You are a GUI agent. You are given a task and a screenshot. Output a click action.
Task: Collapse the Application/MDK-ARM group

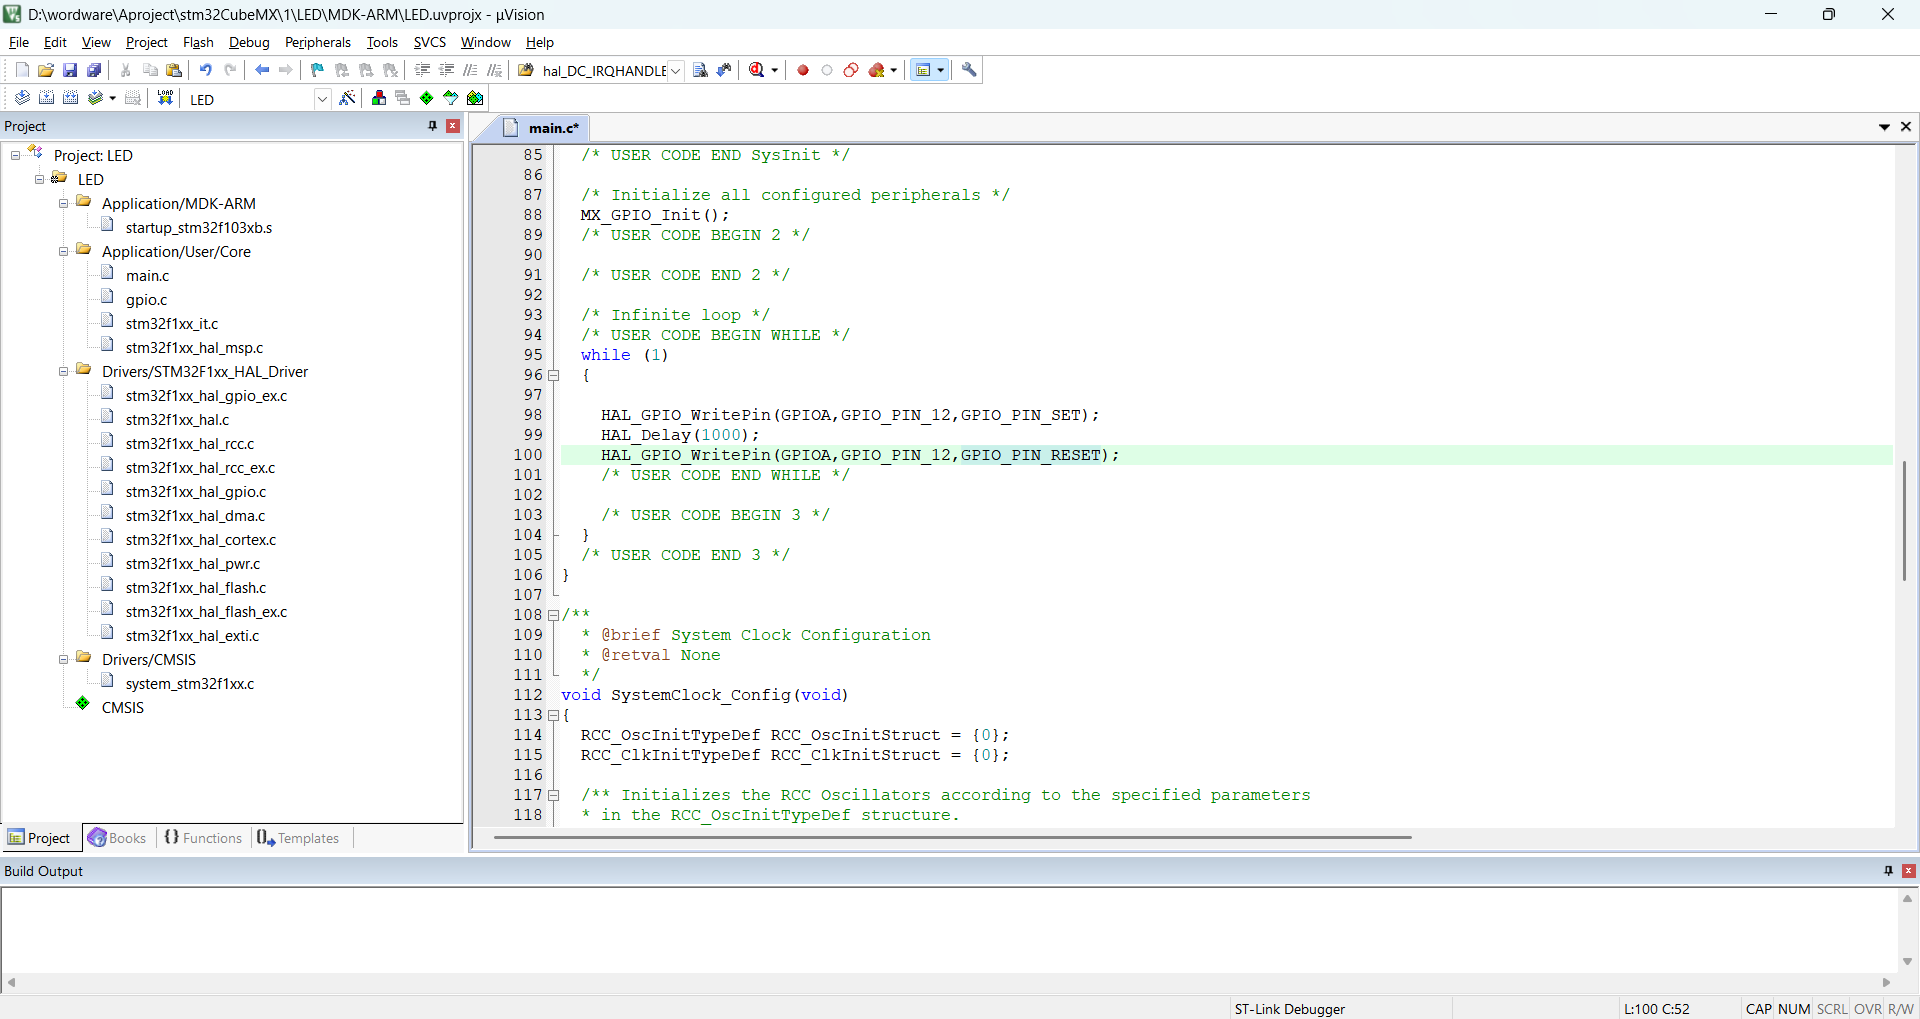coord(63,203)
